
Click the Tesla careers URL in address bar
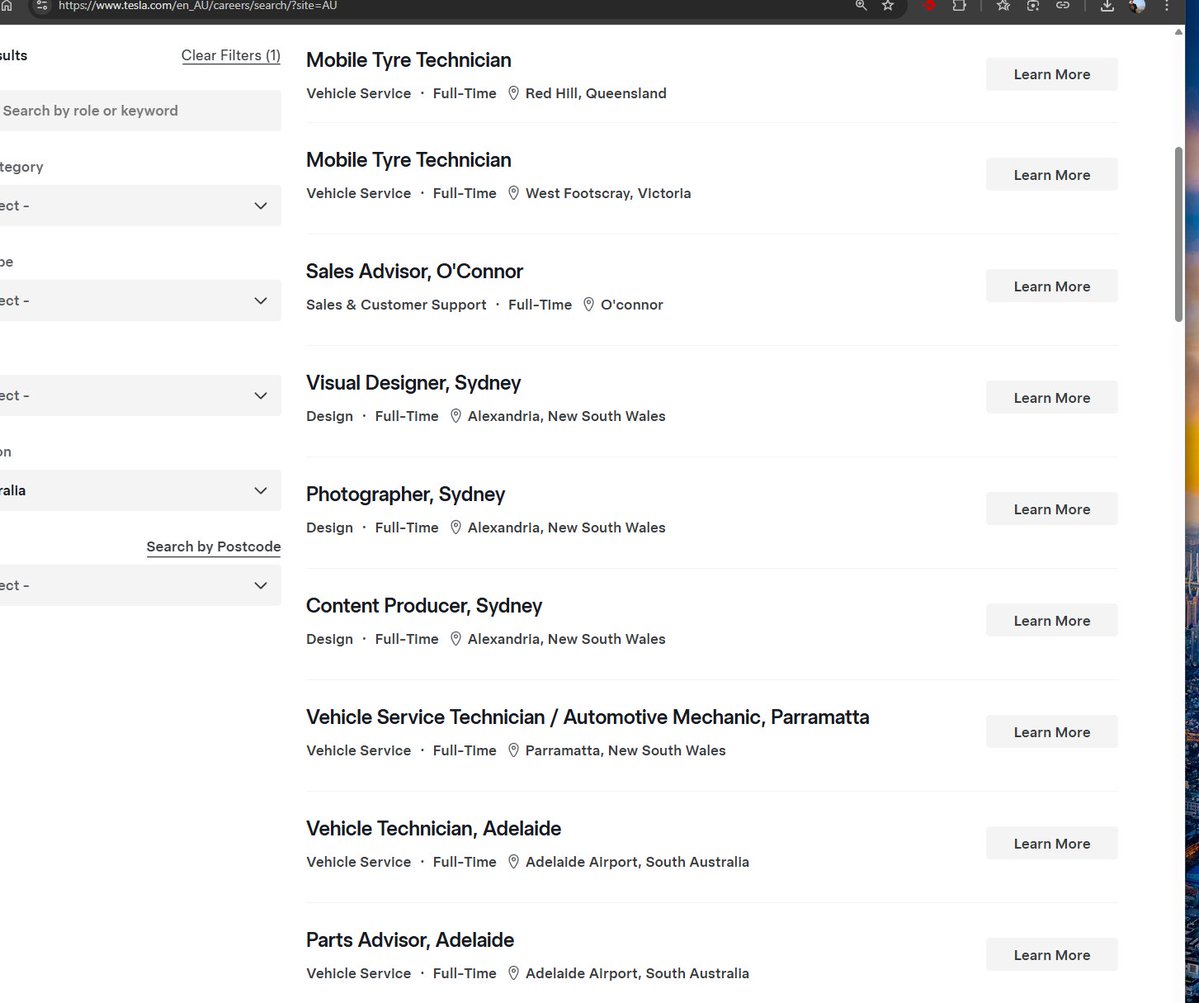click(x=197, y=5)
